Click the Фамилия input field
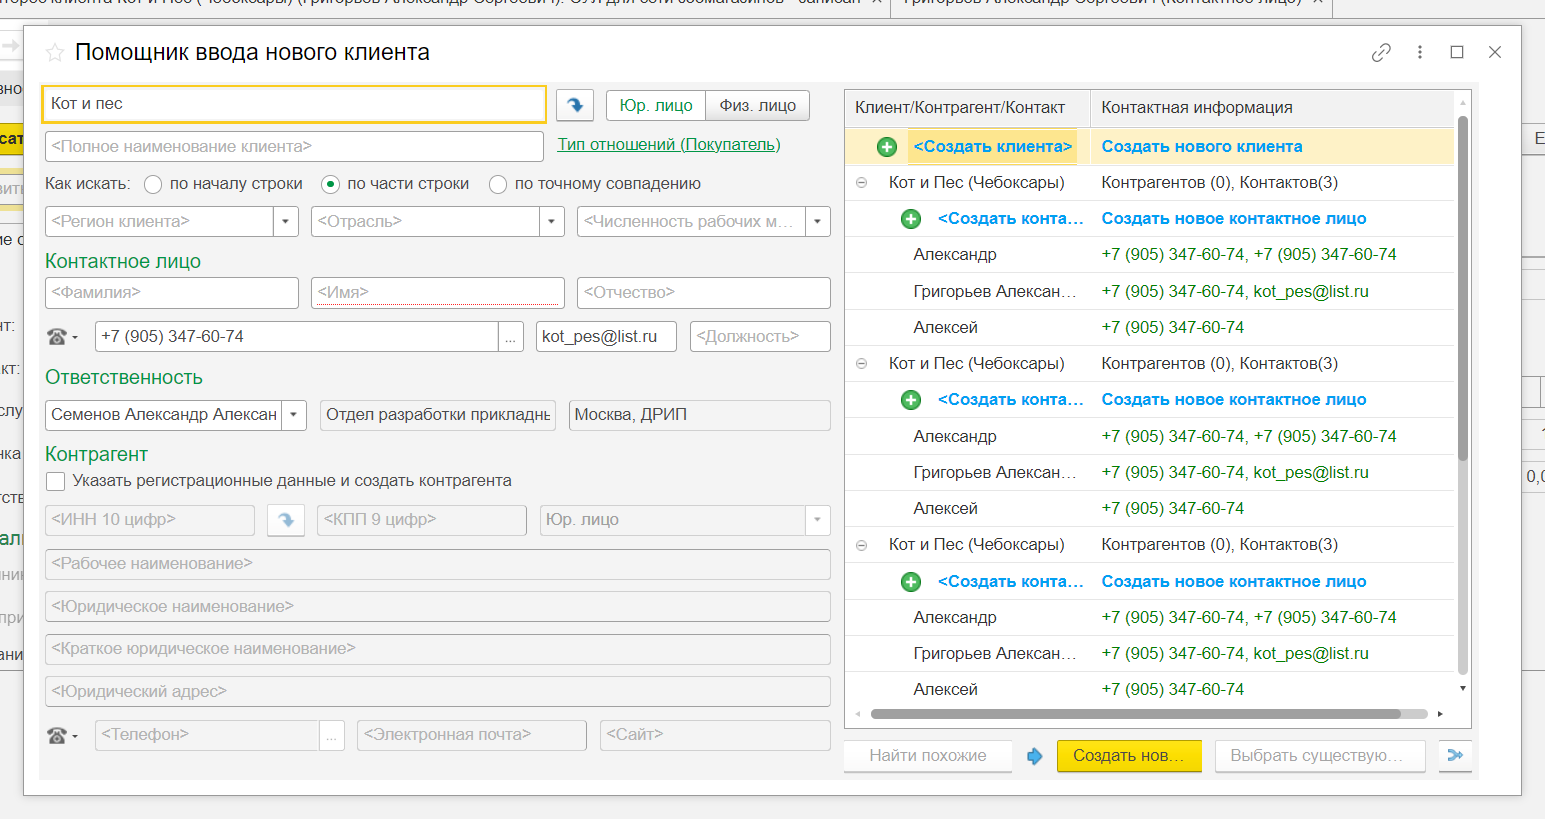 pos(172,293)
